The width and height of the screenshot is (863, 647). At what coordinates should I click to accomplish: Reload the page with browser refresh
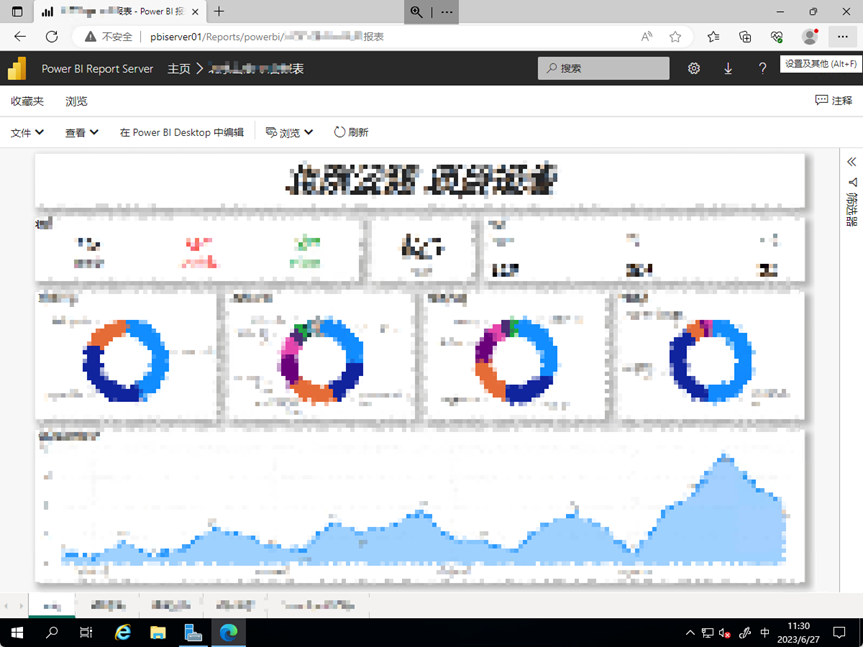click(52, 36)
